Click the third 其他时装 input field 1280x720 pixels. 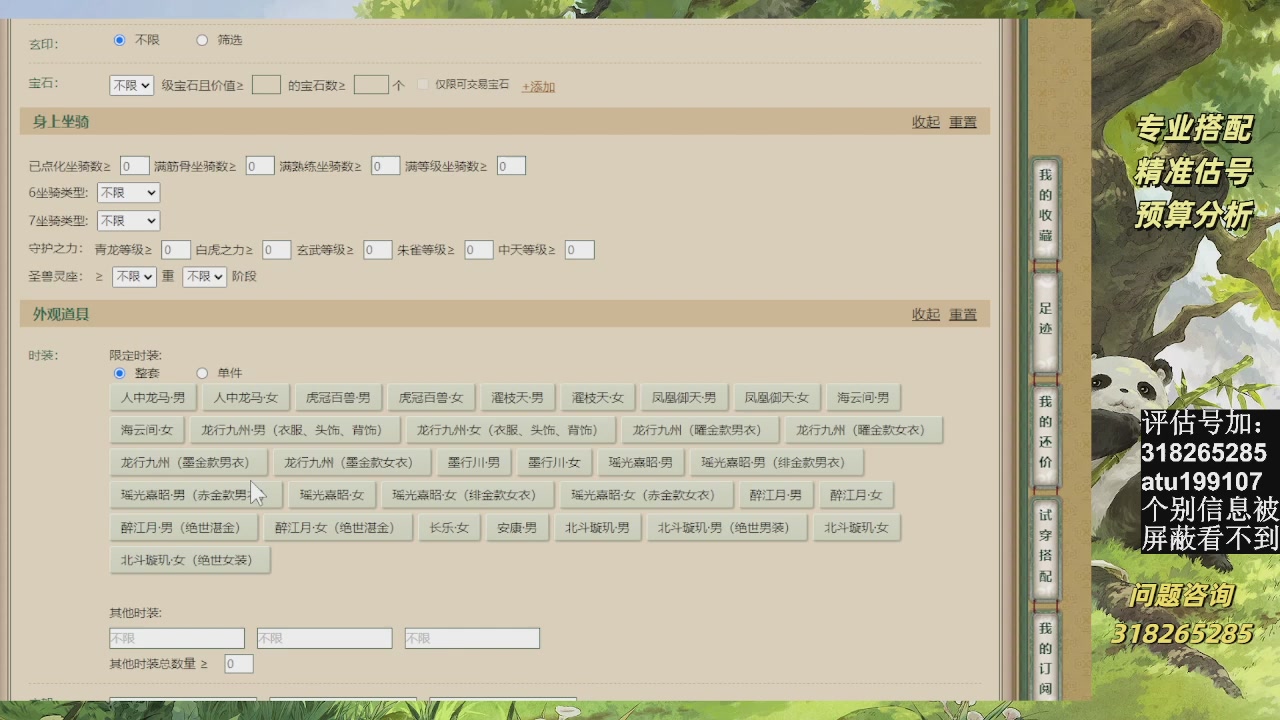tap(472, 638)
